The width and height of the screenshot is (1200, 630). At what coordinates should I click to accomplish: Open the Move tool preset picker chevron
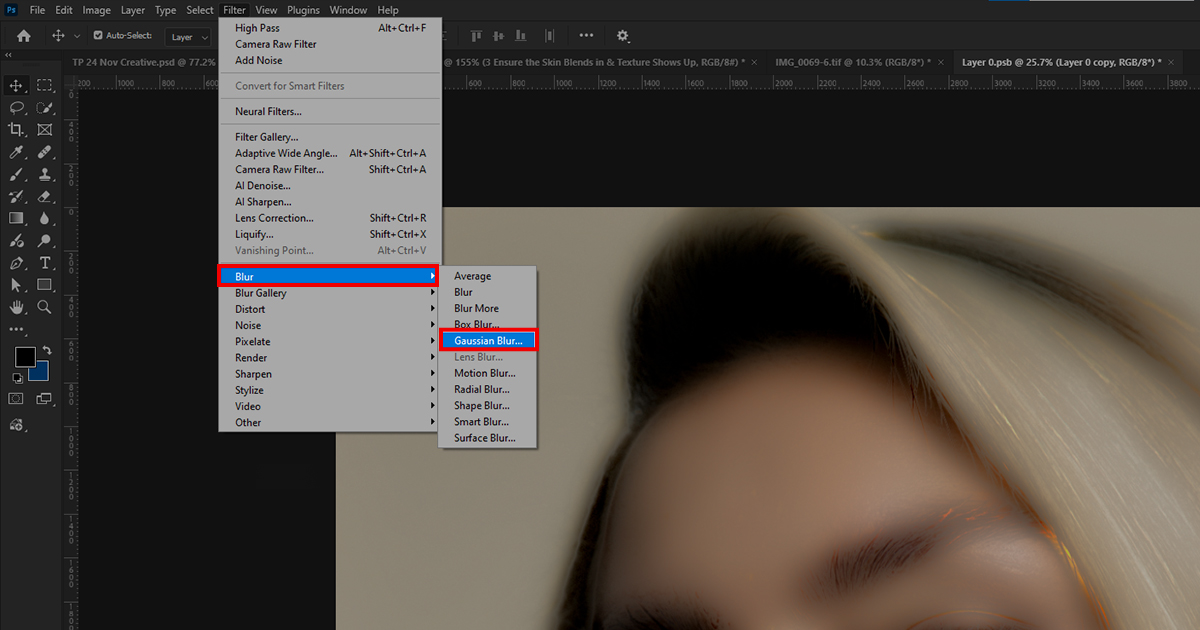pos(77,37)
